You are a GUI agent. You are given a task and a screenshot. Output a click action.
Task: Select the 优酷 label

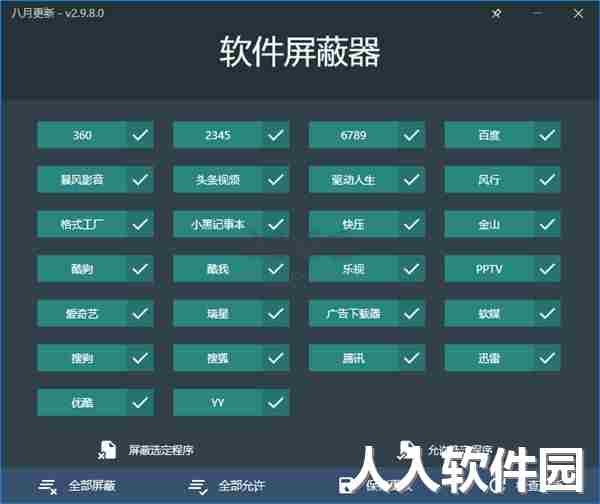(x=82, y=403)
